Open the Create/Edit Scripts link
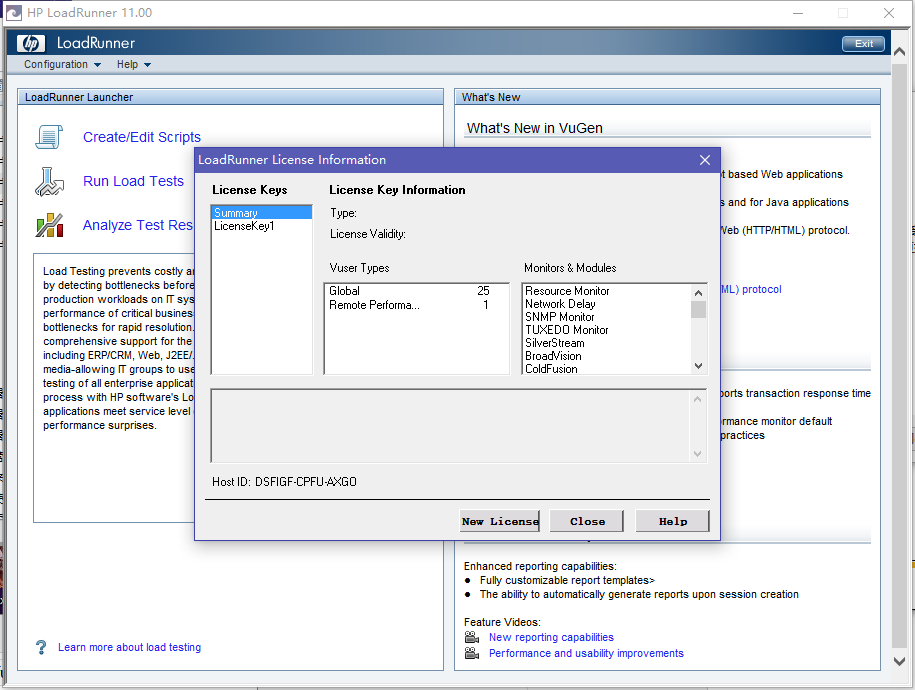 pos(142,137)
